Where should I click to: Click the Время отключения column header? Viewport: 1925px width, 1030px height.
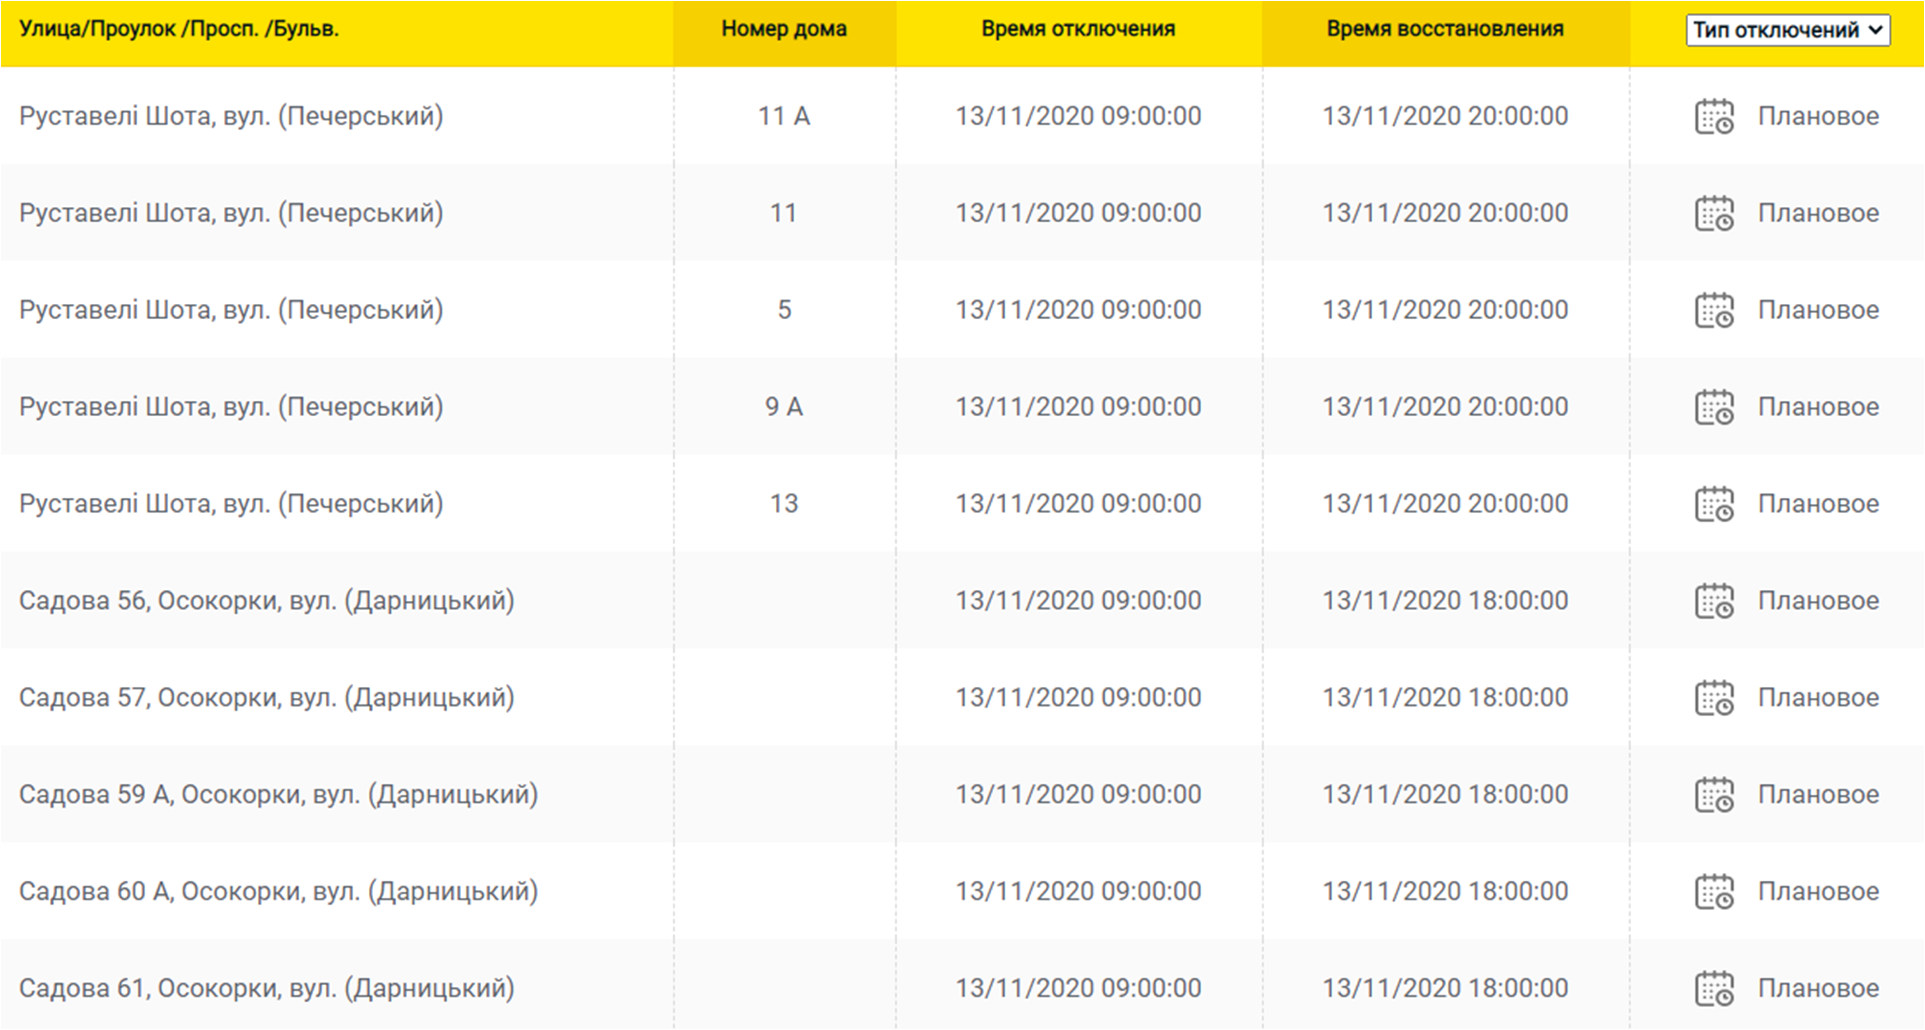1078,29
